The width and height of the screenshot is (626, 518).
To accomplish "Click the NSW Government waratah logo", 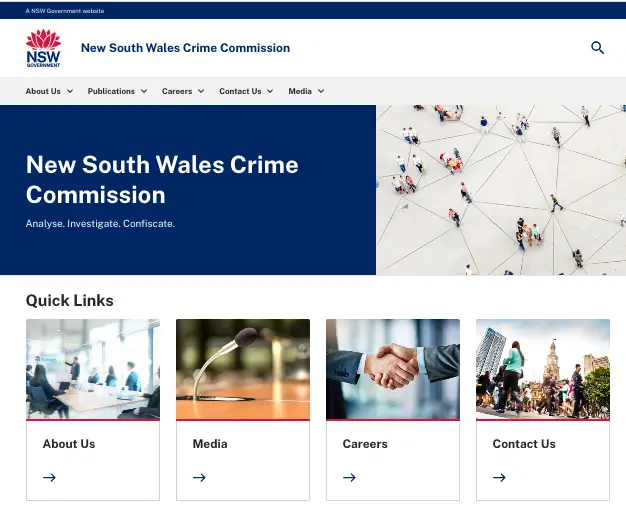I will pos(43,48).
